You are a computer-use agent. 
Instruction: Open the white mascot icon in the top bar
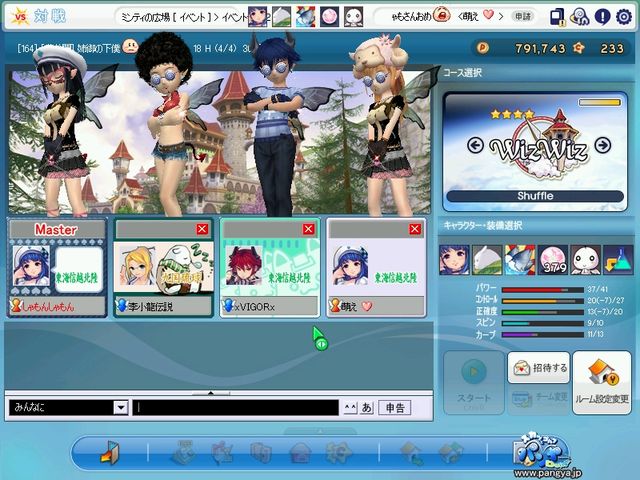(x=353, y=17)
